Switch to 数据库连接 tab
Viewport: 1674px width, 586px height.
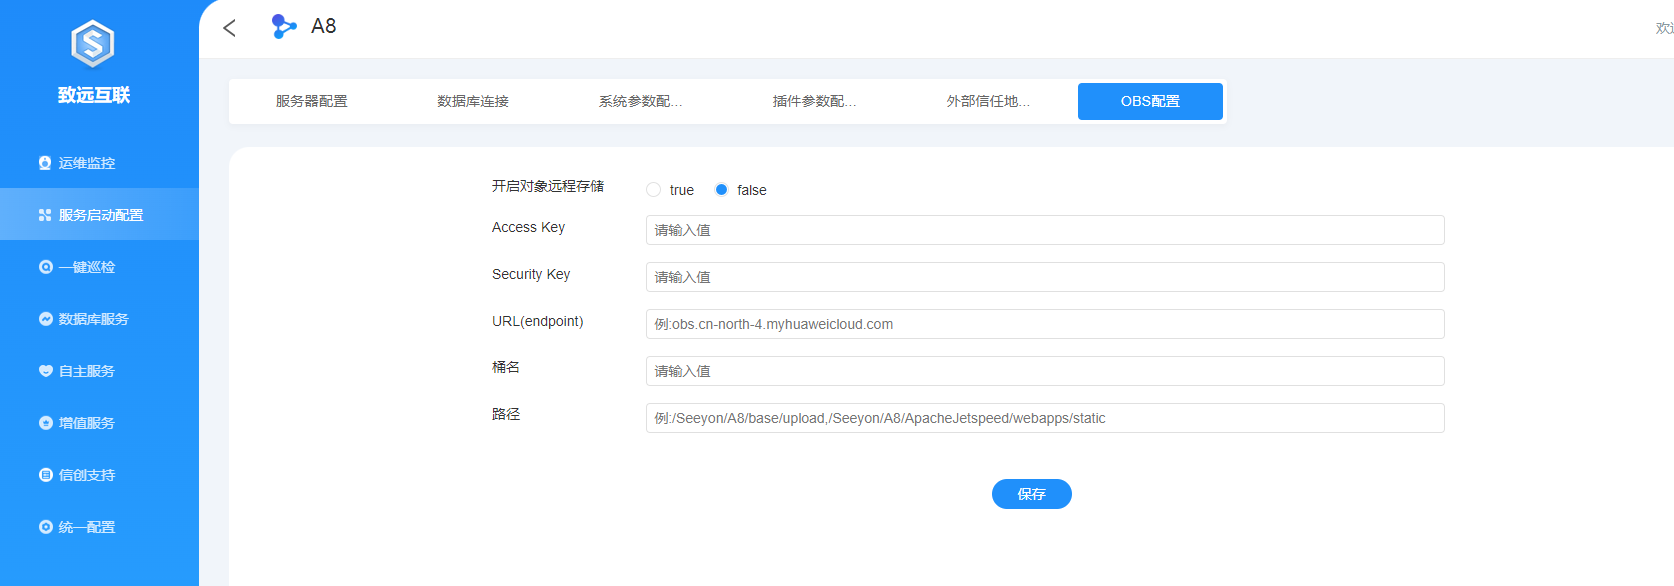tap(473, 101)
